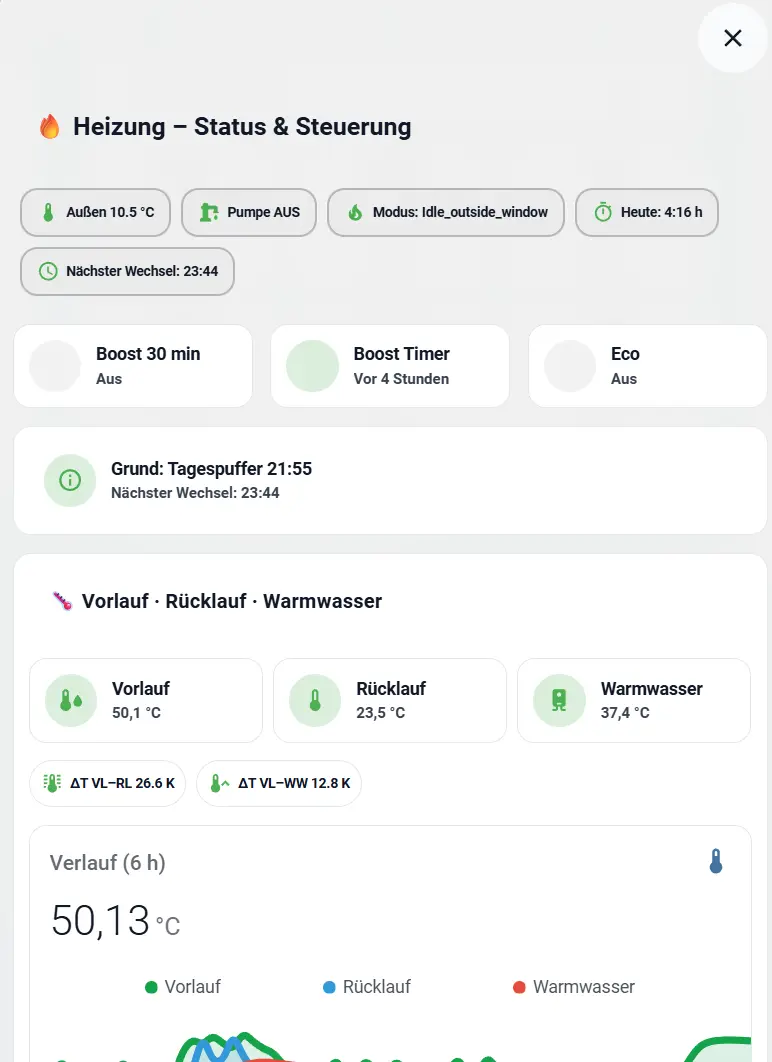
Task: Open the ΔT VL–WW 12.8 K chip
Action: coord(279,784)
